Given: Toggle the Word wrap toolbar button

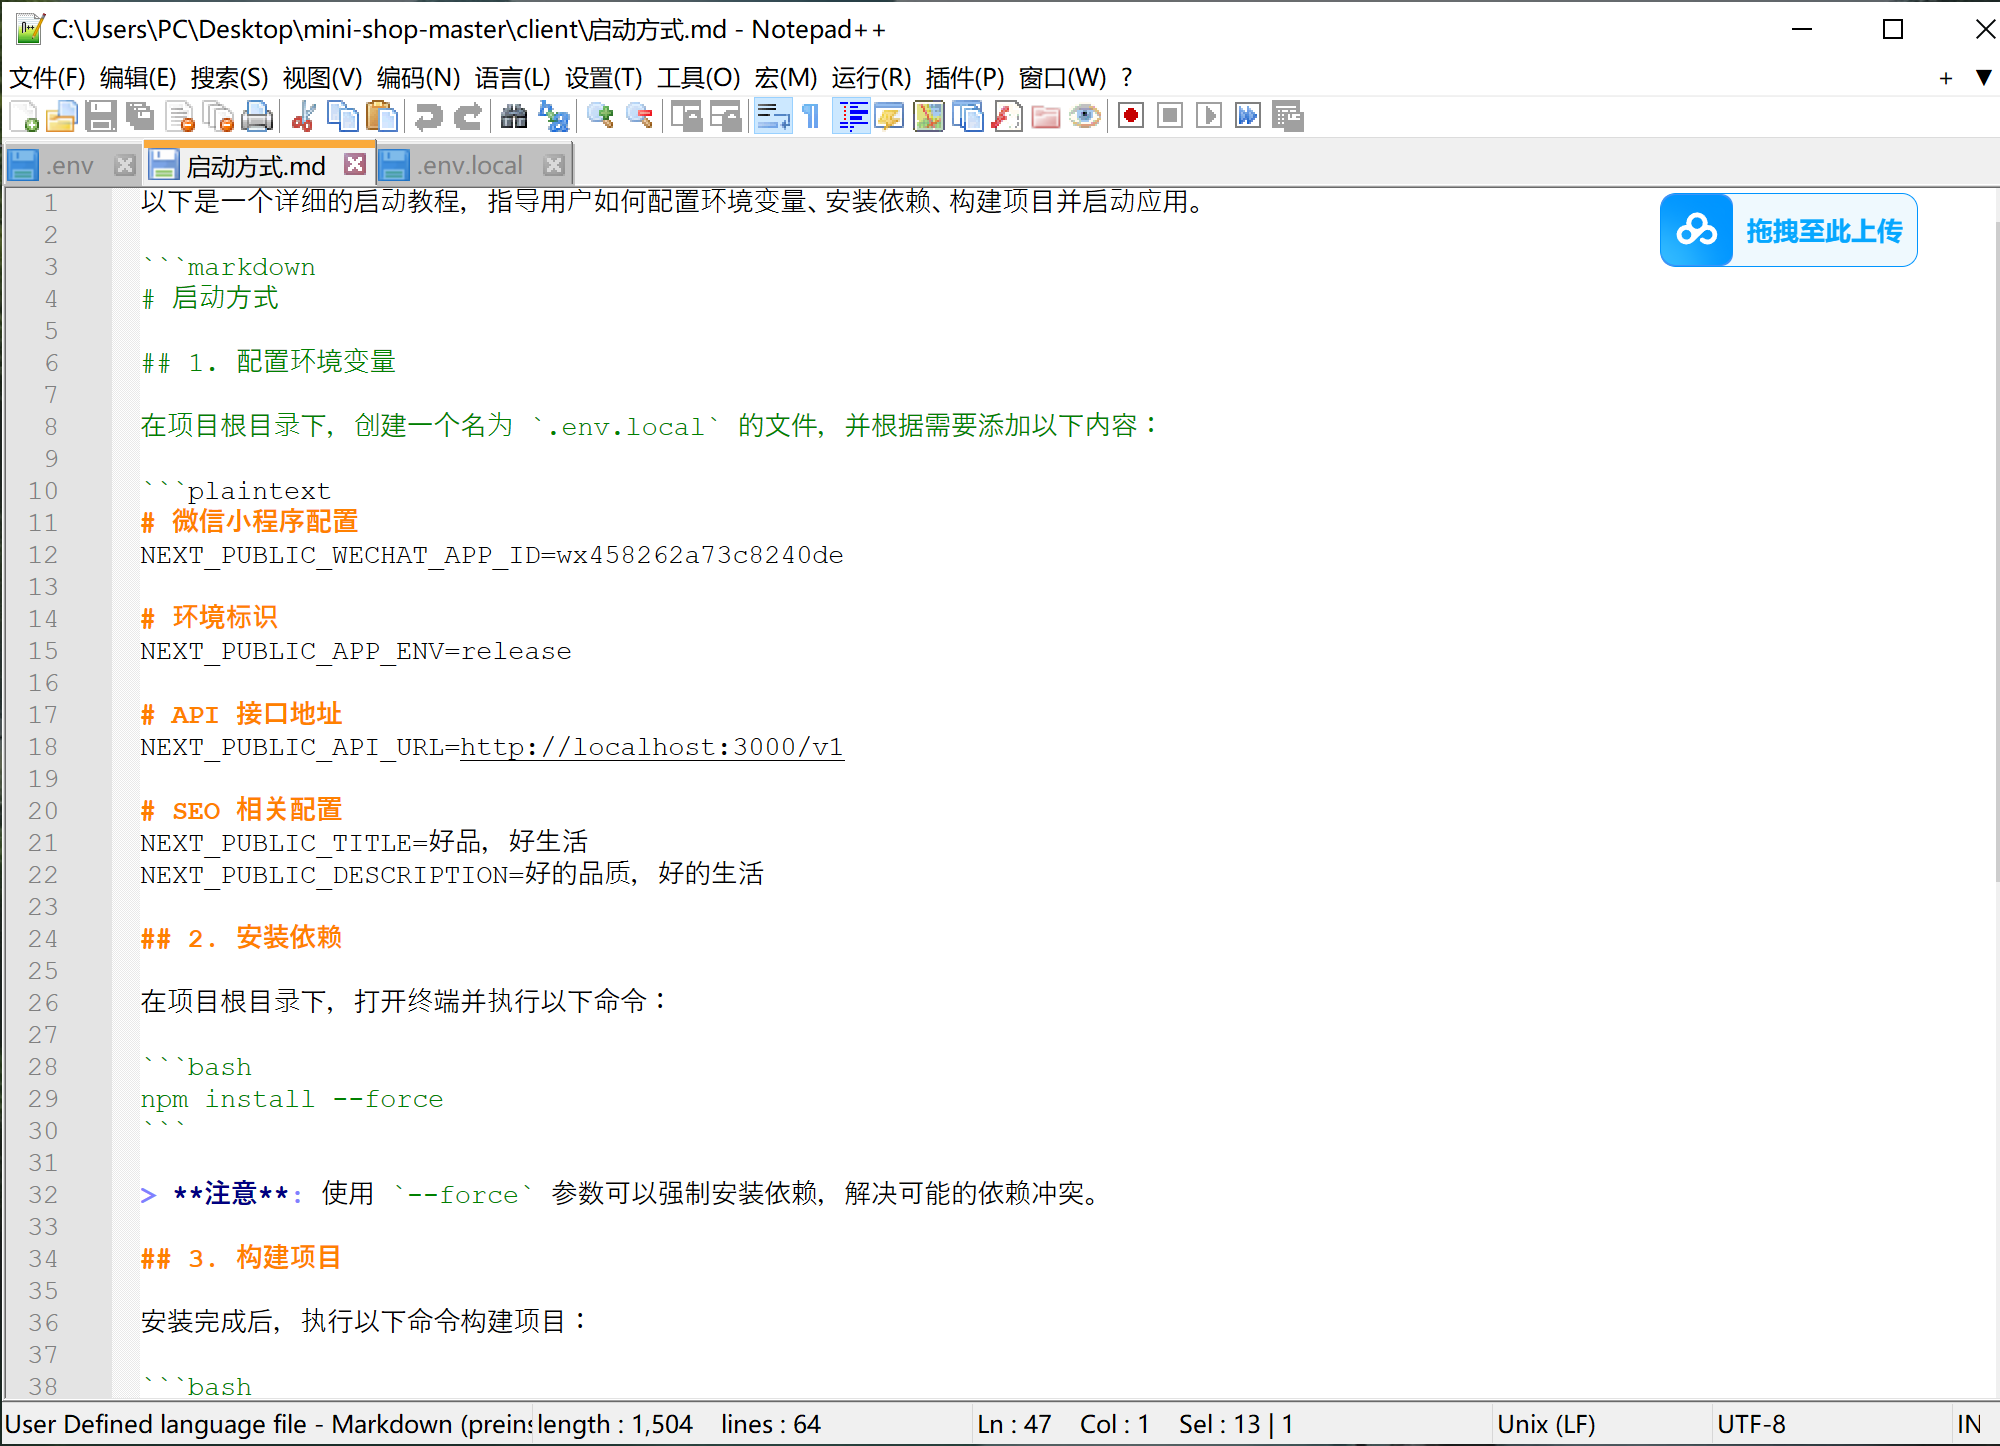Looking at the screenshot, I should 773,117.
